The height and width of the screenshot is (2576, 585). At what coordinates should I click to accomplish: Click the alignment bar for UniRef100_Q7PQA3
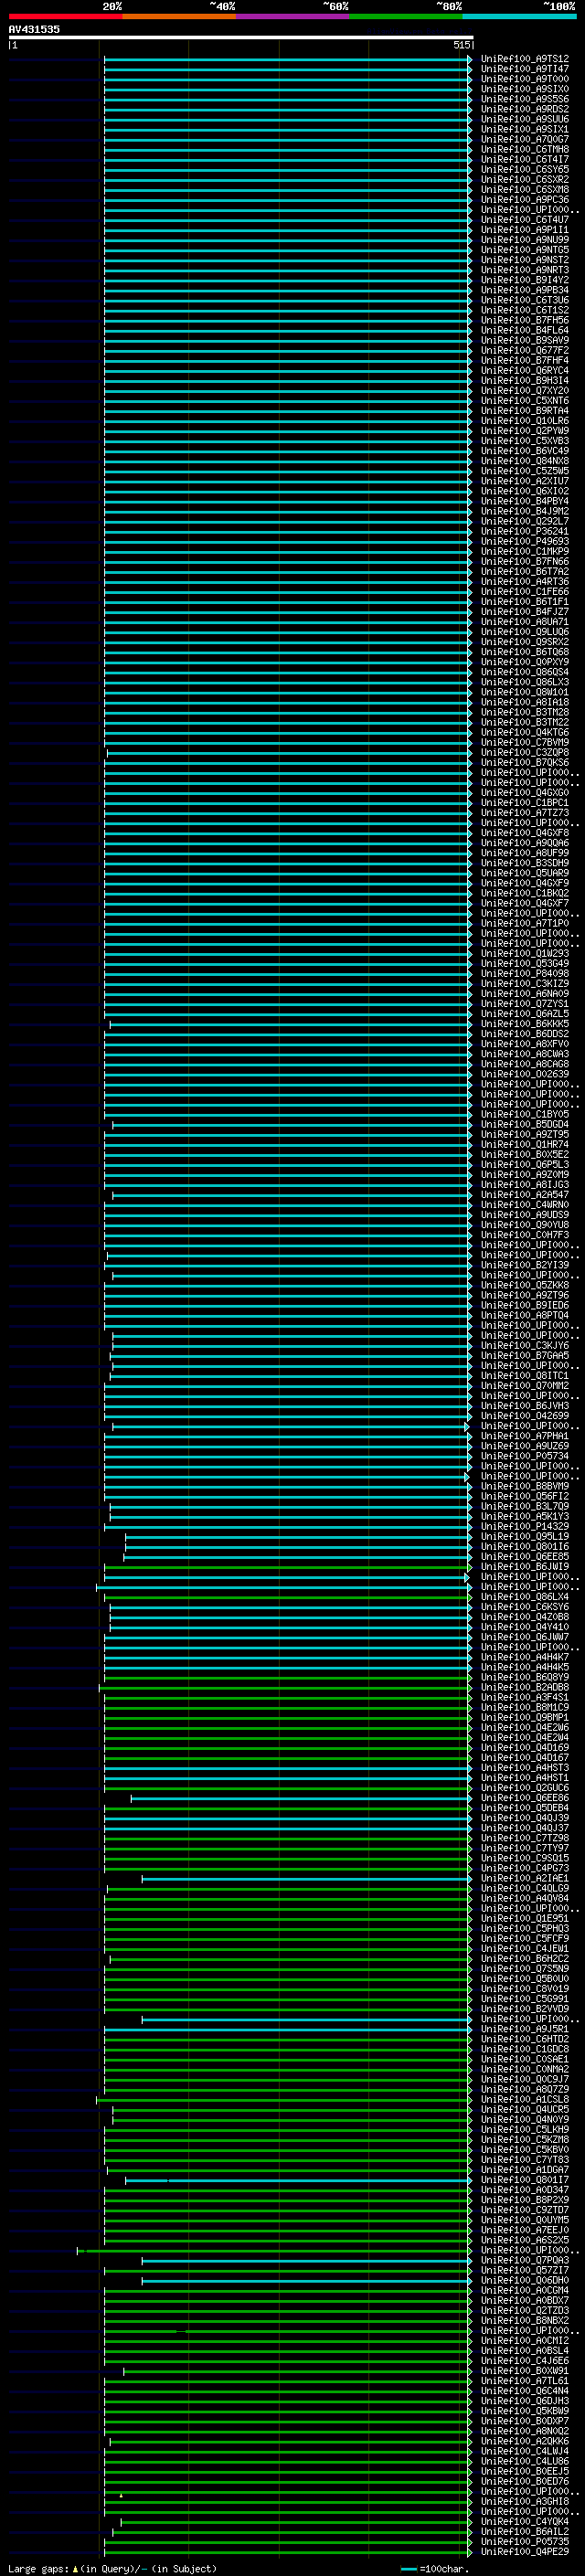pyautogui.click(x=306, y=2260)
